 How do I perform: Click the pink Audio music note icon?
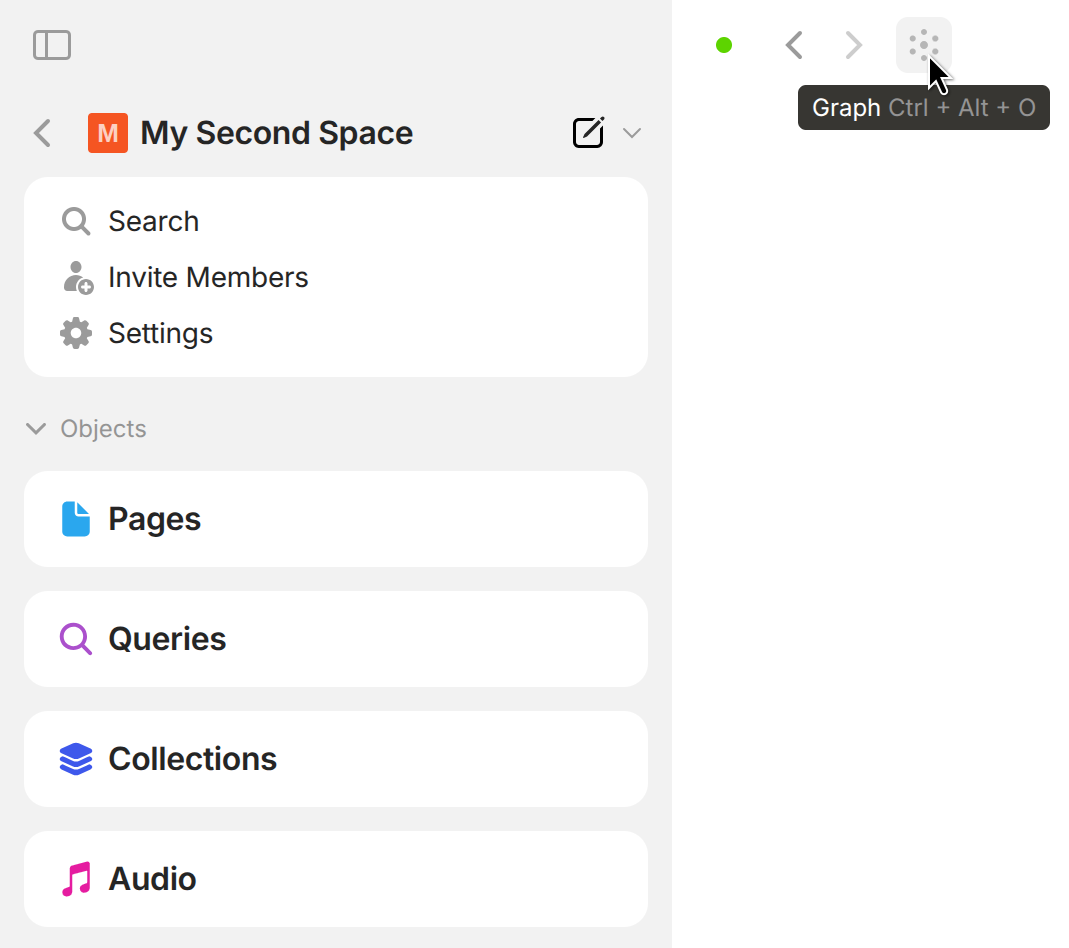click(x=76, y=879)
